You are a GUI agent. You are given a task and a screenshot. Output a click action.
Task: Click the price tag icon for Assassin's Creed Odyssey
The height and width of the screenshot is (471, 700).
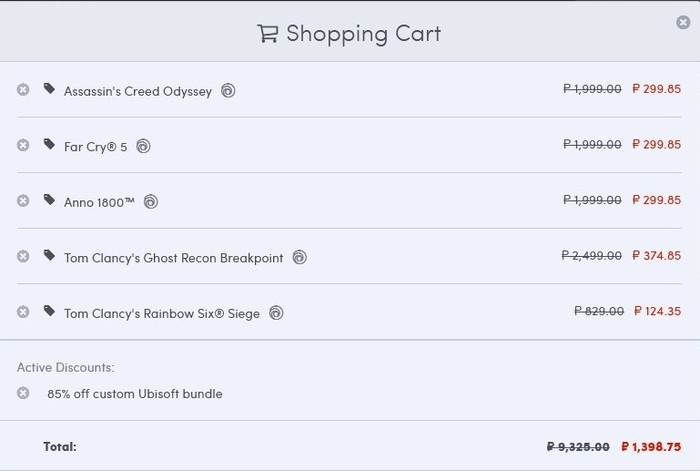[49, 89]
